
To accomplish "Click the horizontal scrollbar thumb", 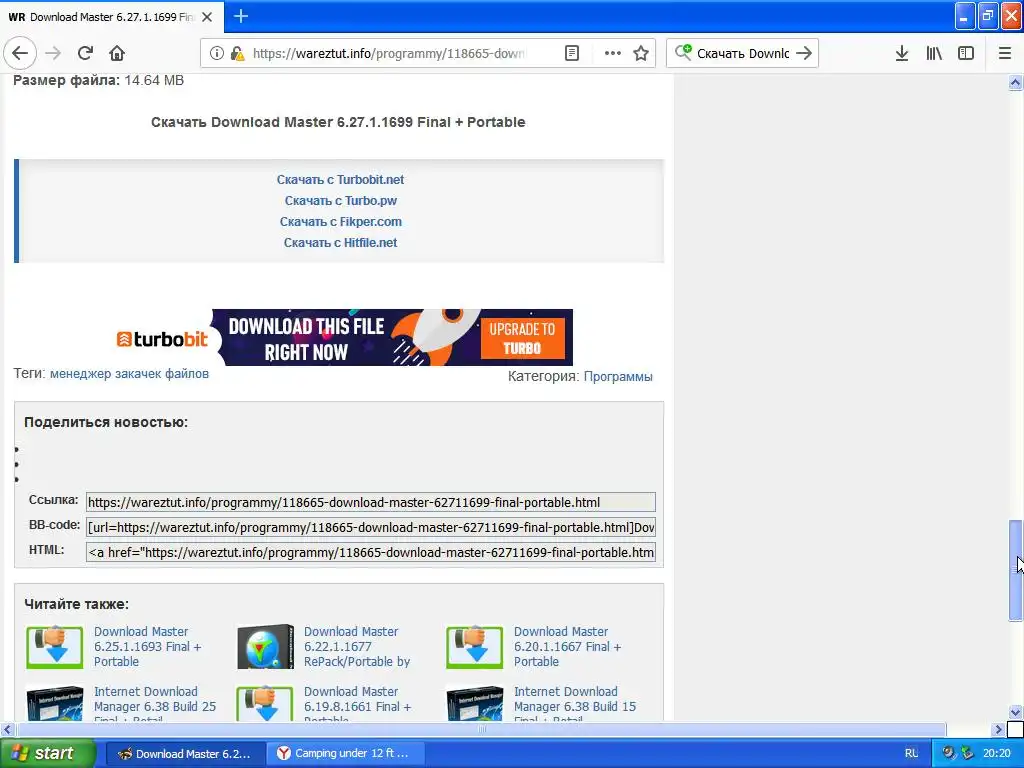I will click(x=481, y=729).
